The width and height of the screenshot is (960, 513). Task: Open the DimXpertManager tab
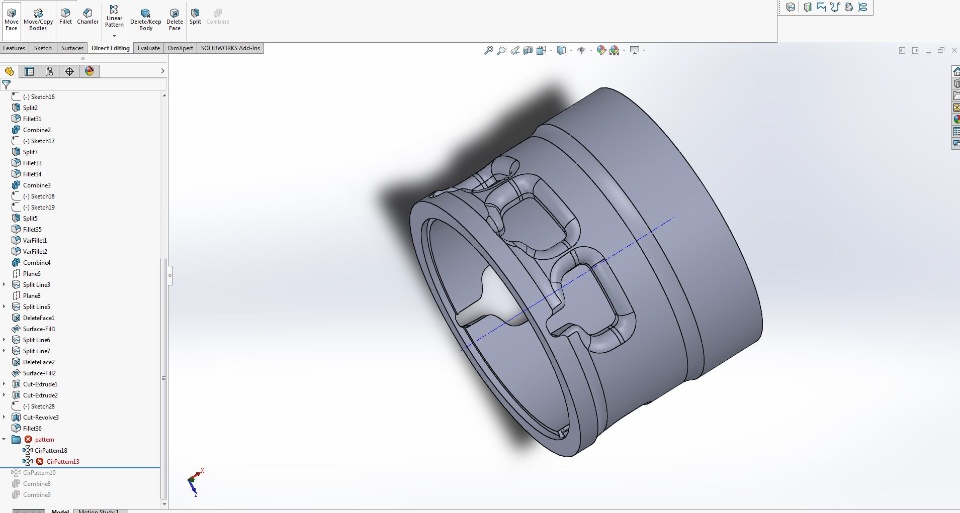tap(69, 72)
